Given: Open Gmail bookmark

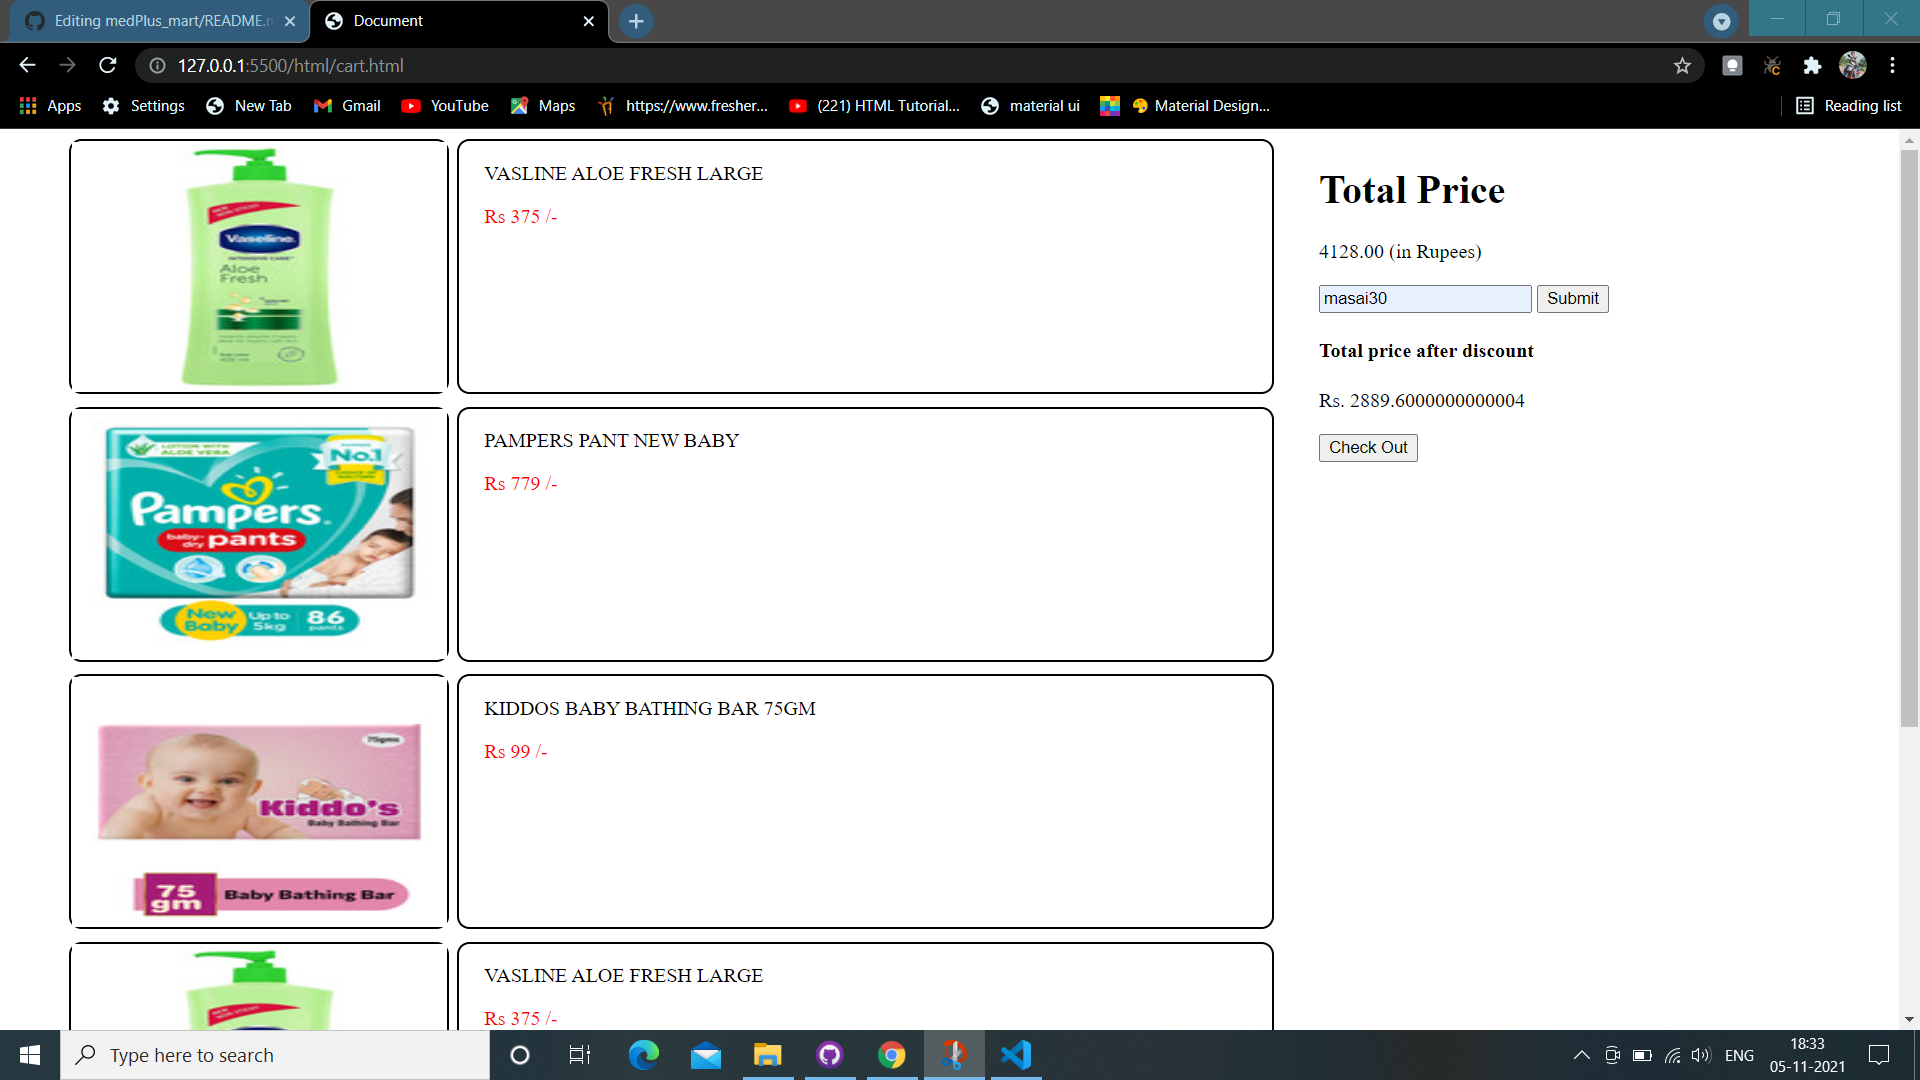Looking at the screenshot, I should pyautogui.click(x=347, y=106).
